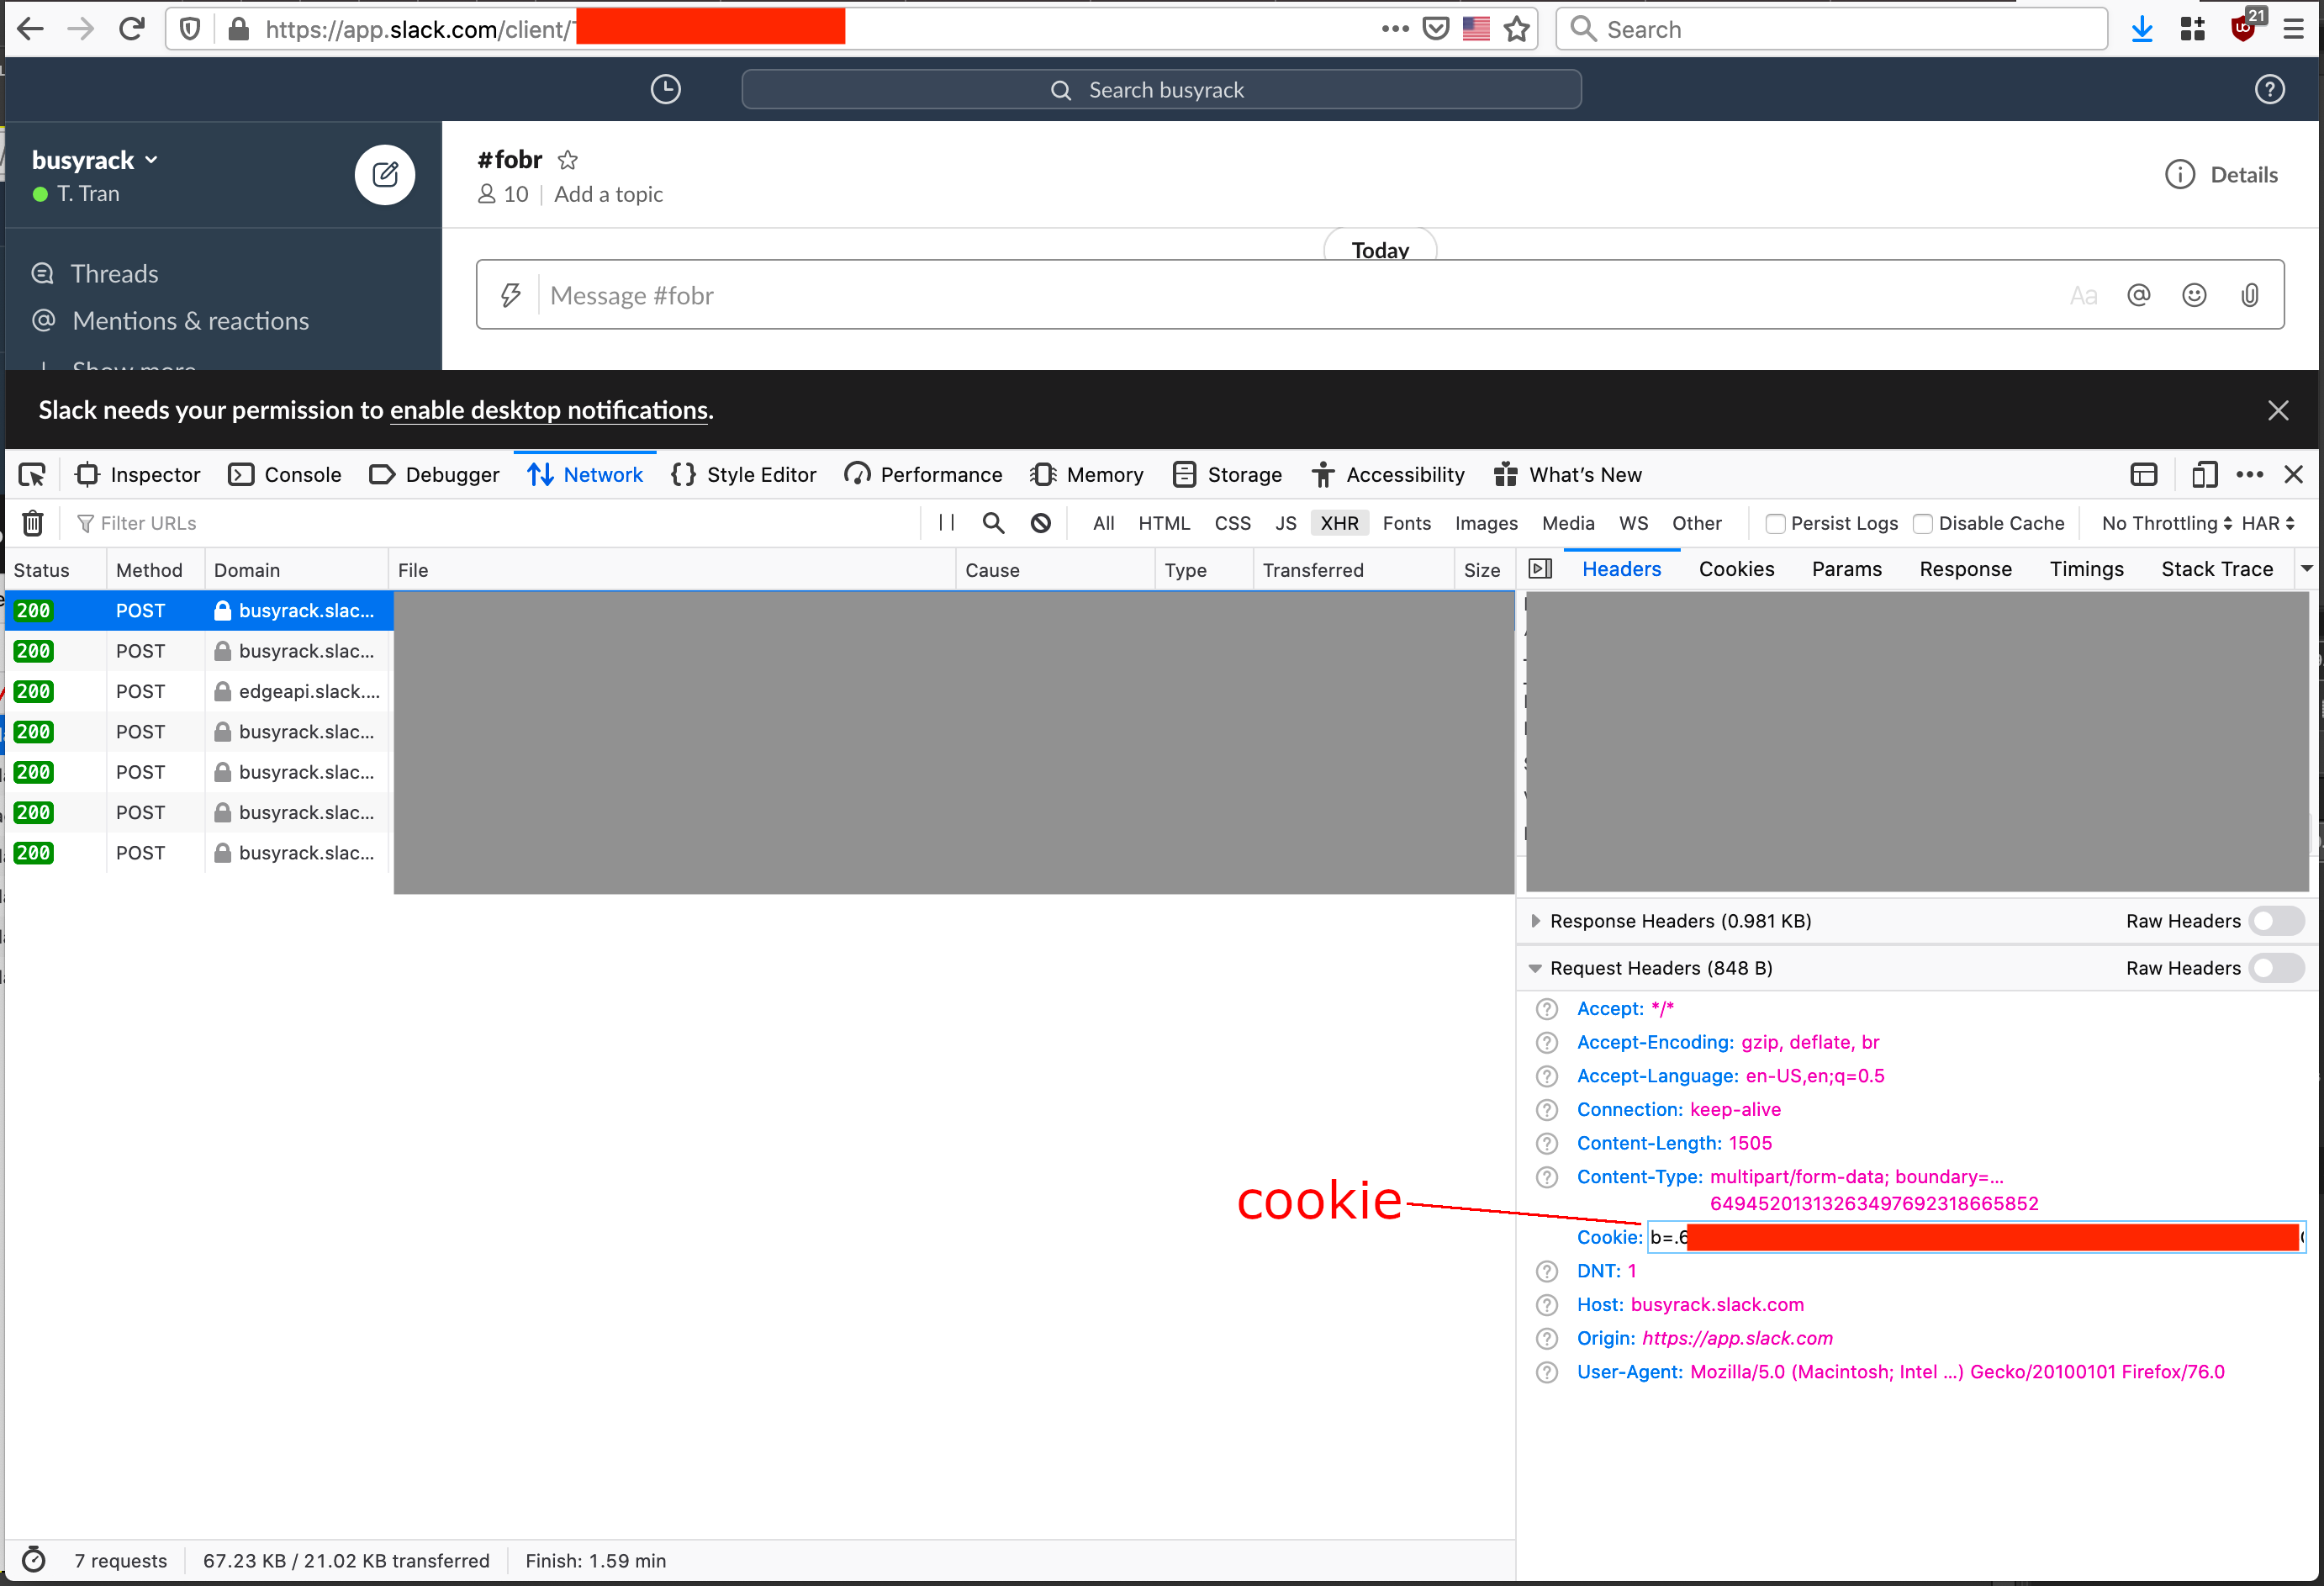Screen dimensions: 2324x1586
Task: Click enable desktop notifications link
Action: (549, 410)
